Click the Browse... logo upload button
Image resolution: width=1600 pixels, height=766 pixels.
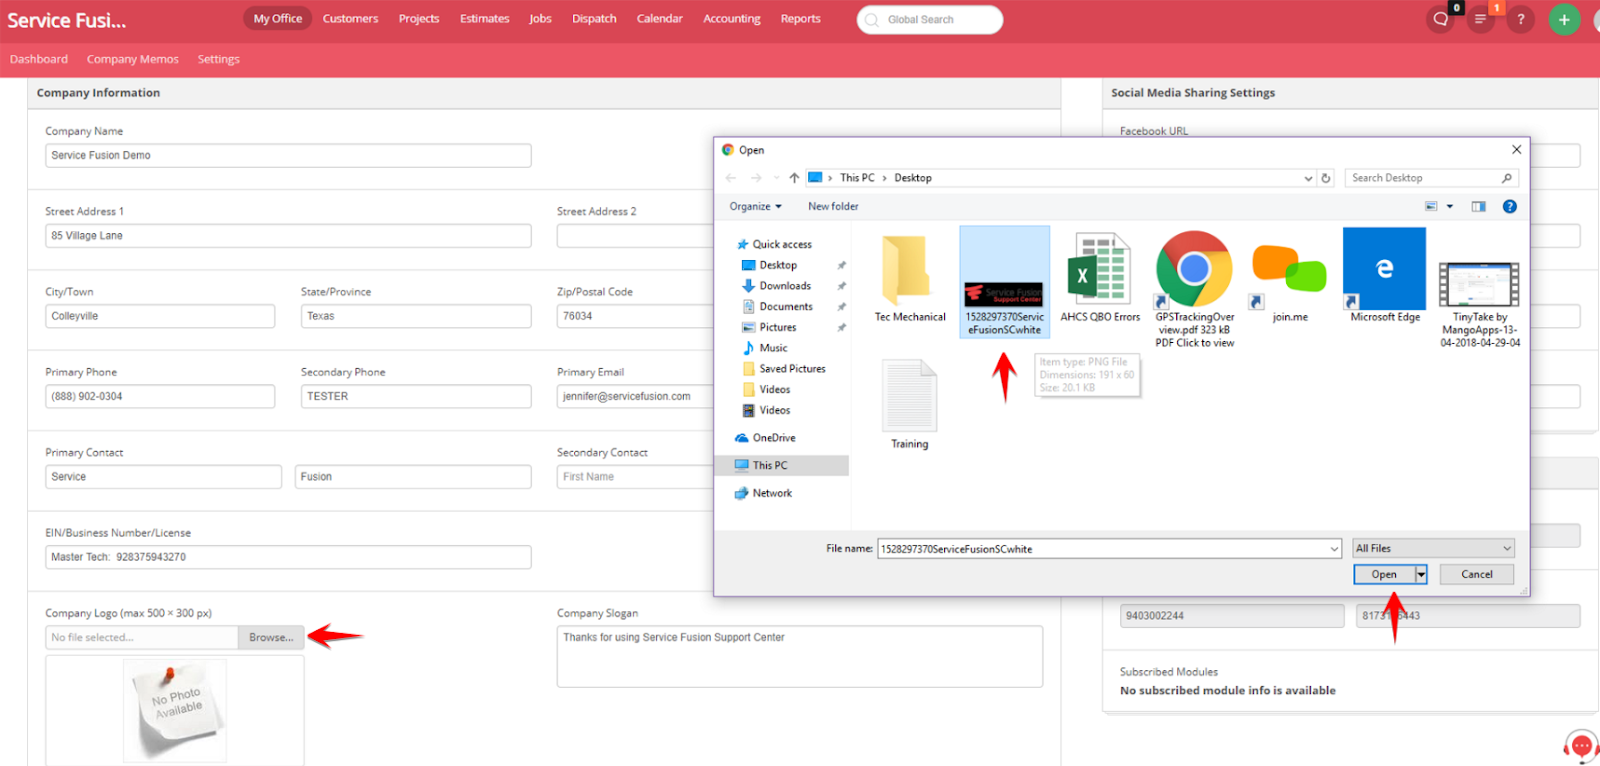pos(271,637)
